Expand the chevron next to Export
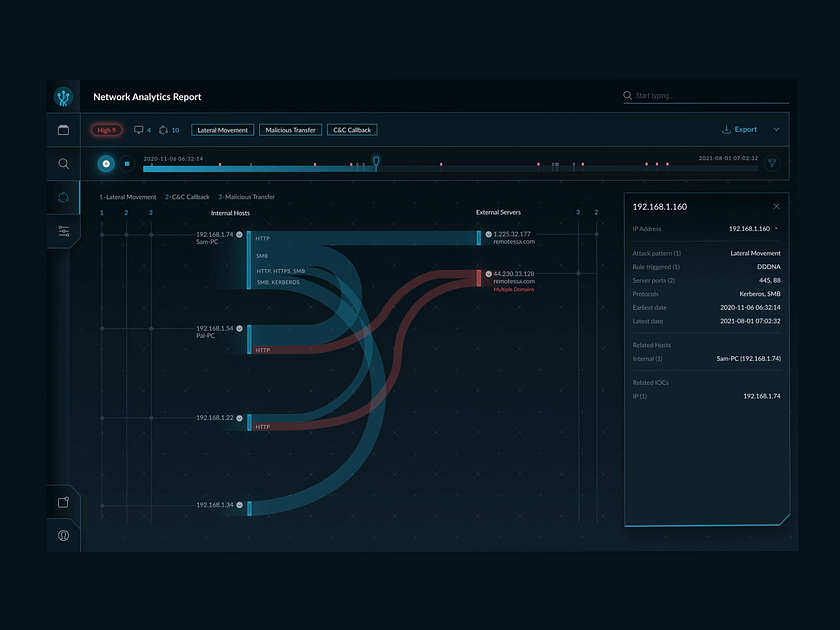This screenshot has width=840, height=630. coord(776,129)
